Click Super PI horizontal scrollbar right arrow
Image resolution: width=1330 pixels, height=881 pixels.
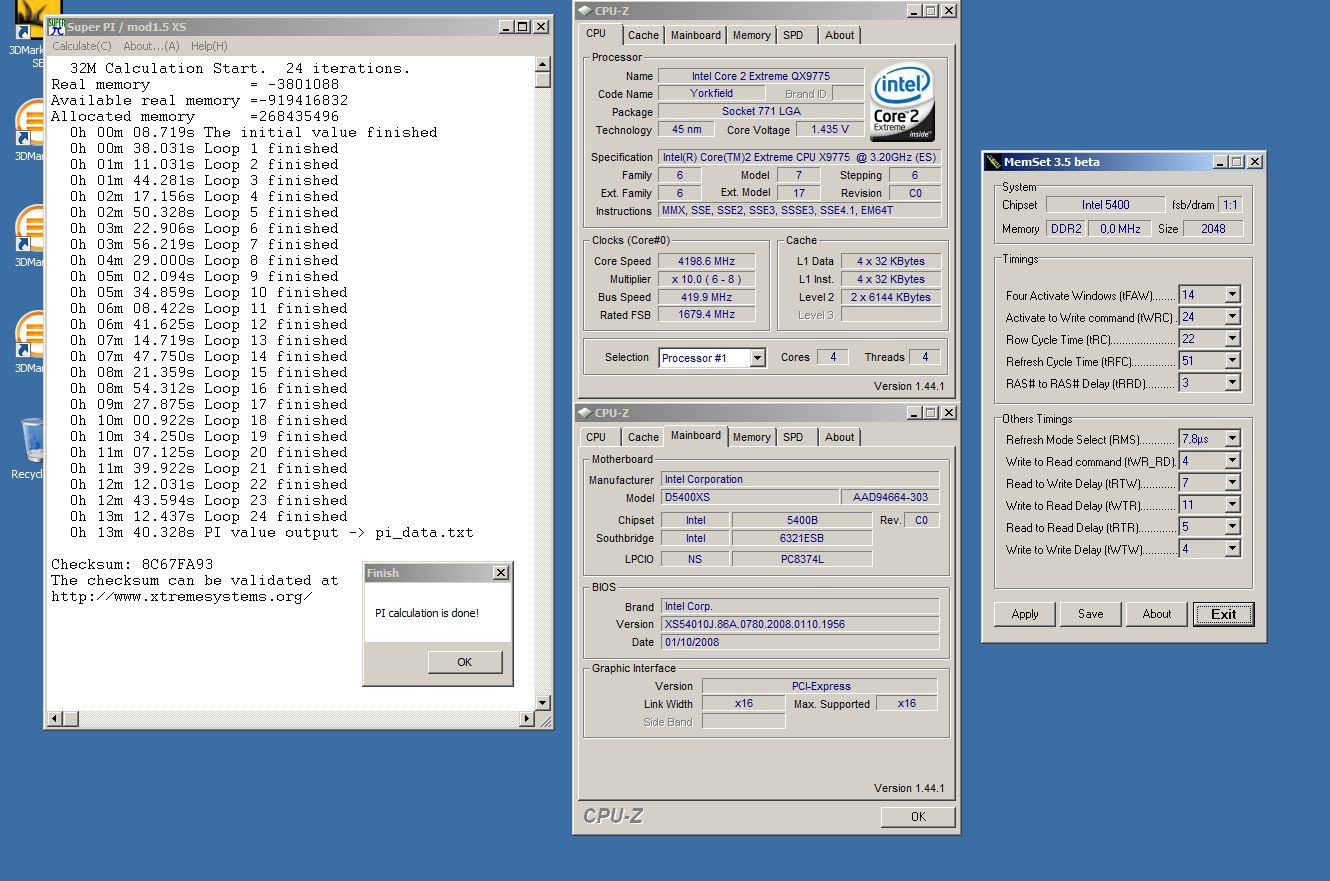[527, 719]
